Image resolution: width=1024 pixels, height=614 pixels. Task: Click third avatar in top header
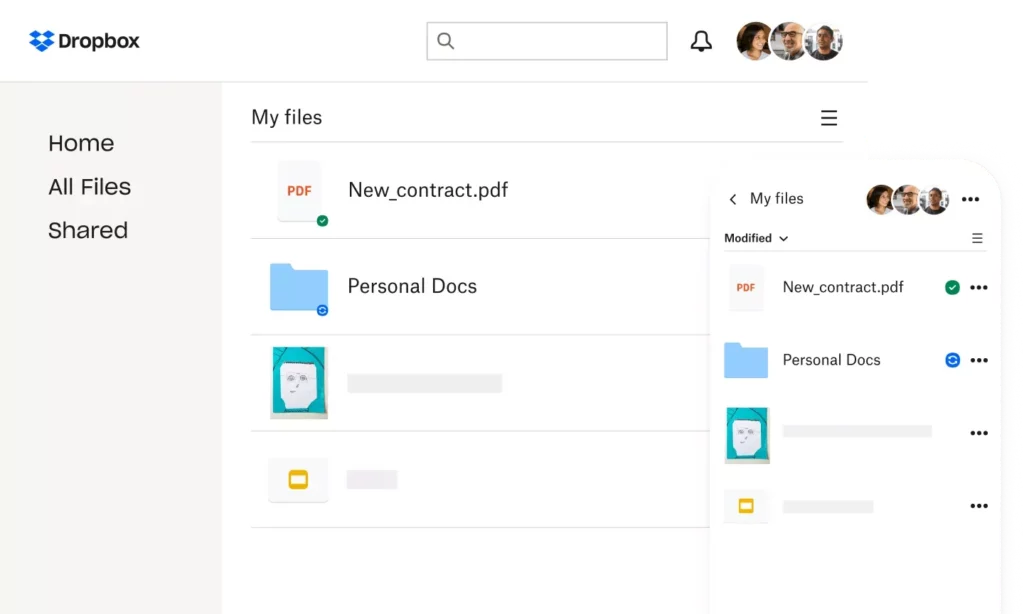coord(825,42)
